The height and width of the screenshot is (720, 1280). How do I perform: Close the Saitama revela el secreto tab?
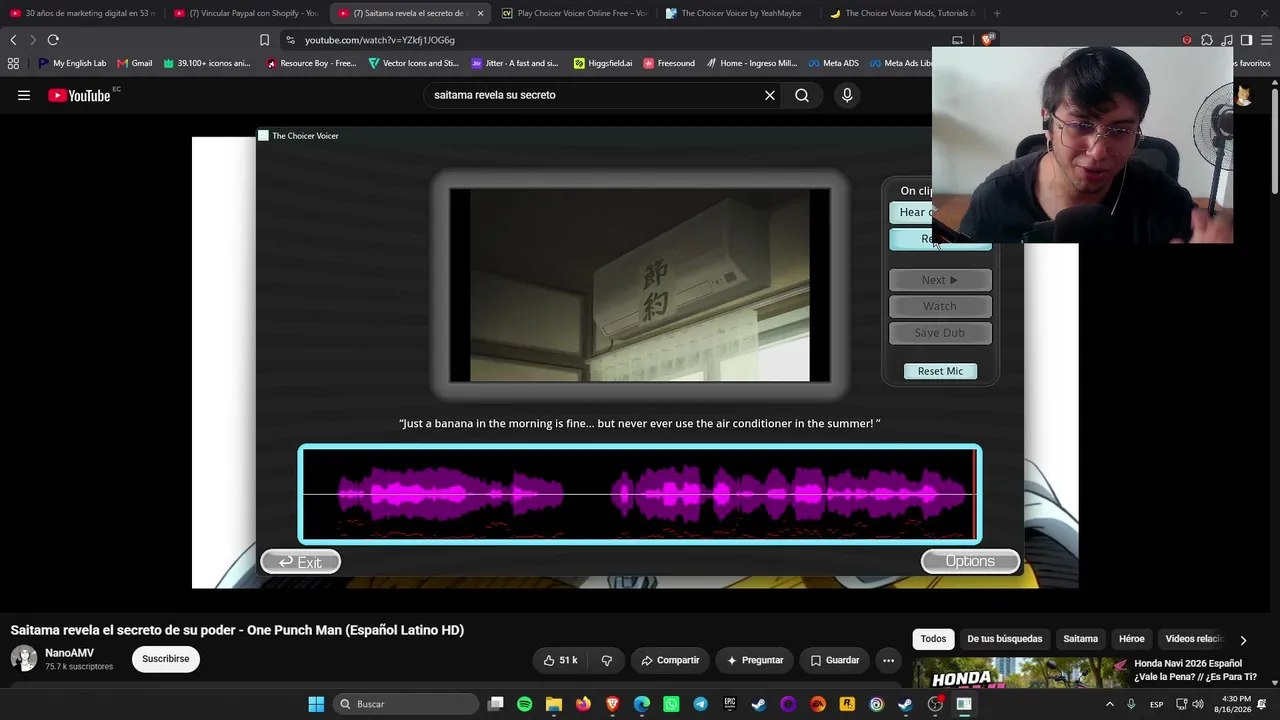(x=480, y=13)
